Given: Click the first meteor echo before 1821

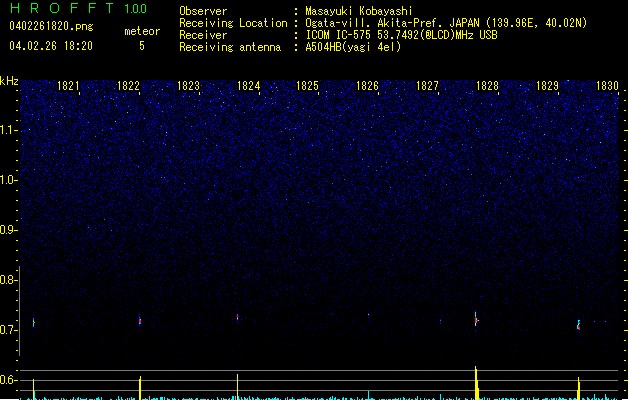Looking at the screenshot, I should click(x=34, y=322).
